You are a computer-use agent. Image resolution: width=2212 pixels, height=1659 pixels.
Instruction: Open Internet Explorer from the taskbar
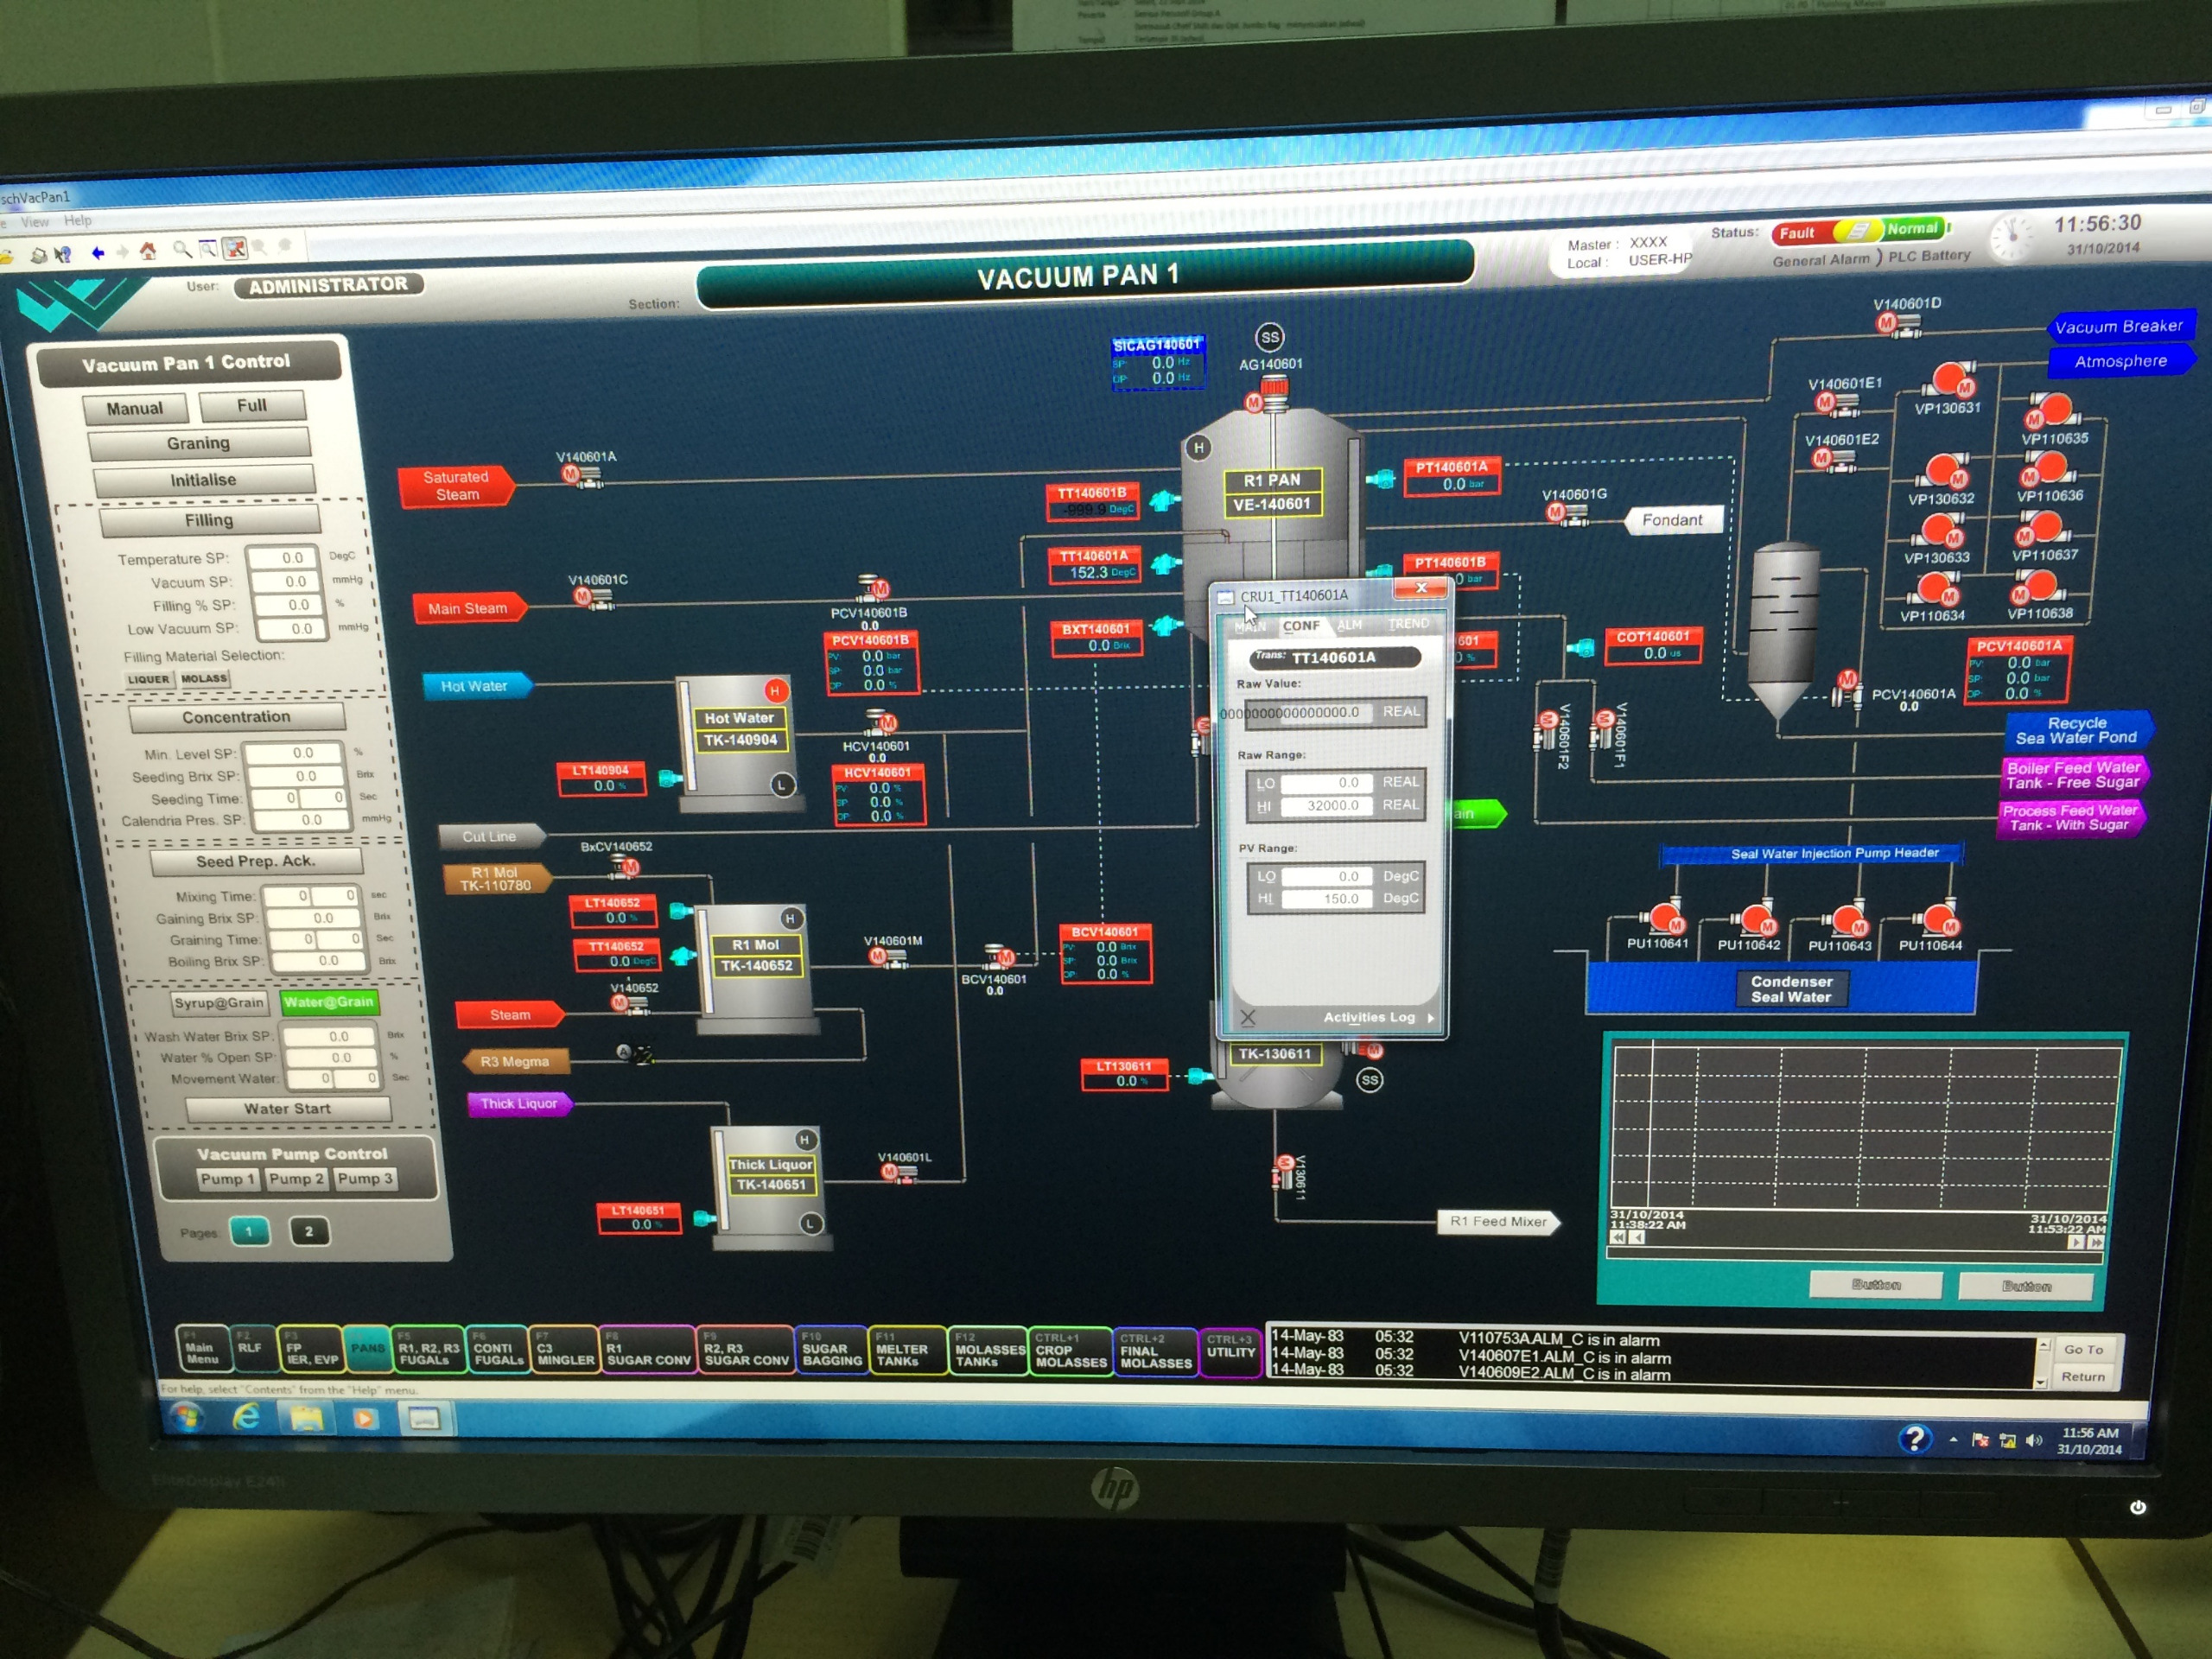(x=246, y=1417)
